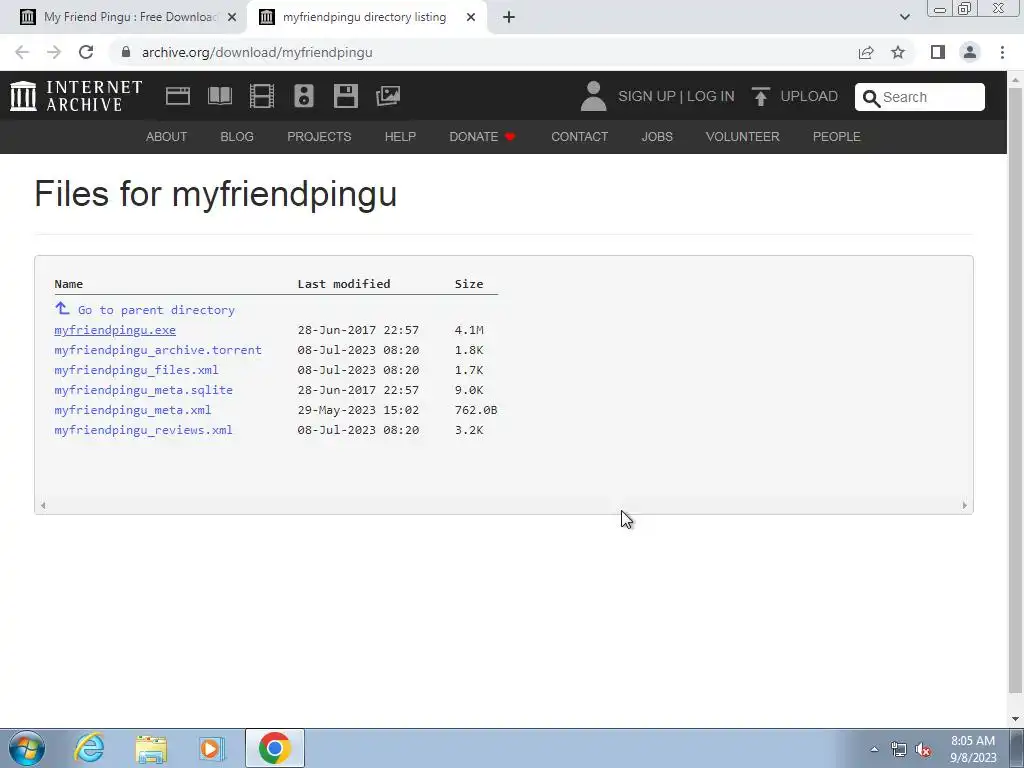The width and height of the screenshot is (1024, 768).
Task: Launch Internet Explorer from taskbar
Action: click(89, 748)
